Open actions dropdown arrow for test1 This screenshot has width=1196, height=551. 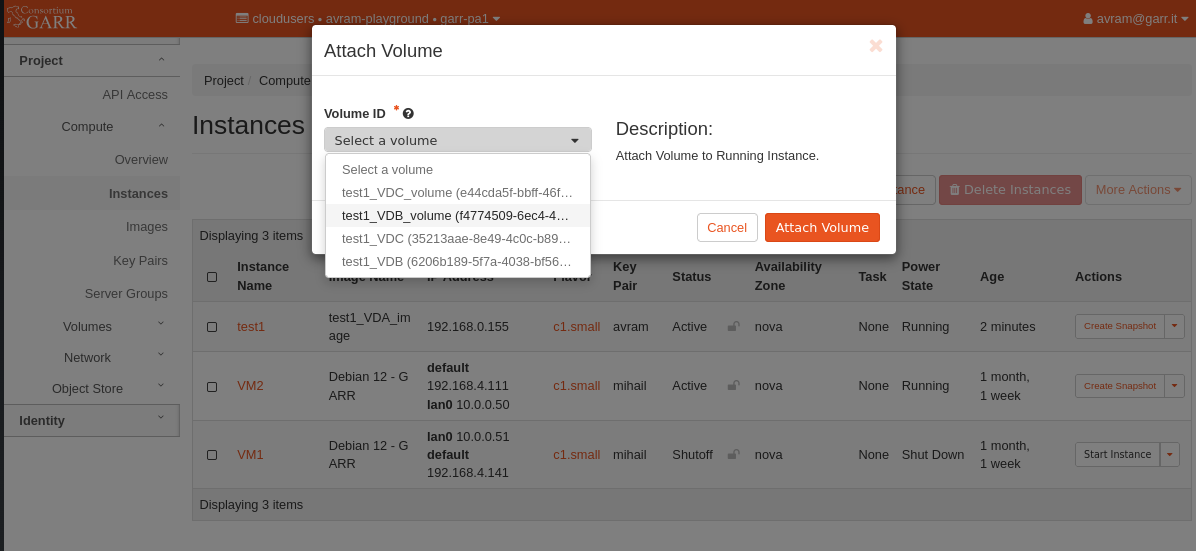[x=1174, y=326]
